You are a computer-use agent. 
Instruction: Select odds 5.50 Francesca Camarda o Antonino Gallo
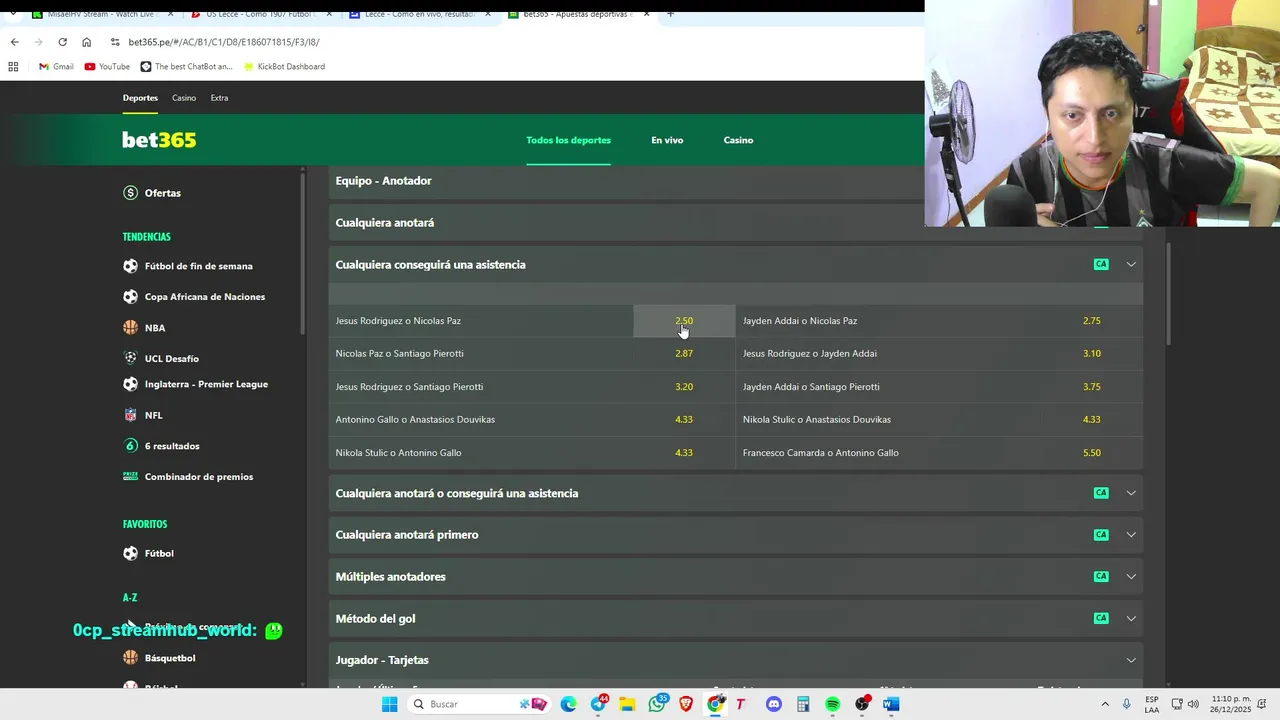1091,453
